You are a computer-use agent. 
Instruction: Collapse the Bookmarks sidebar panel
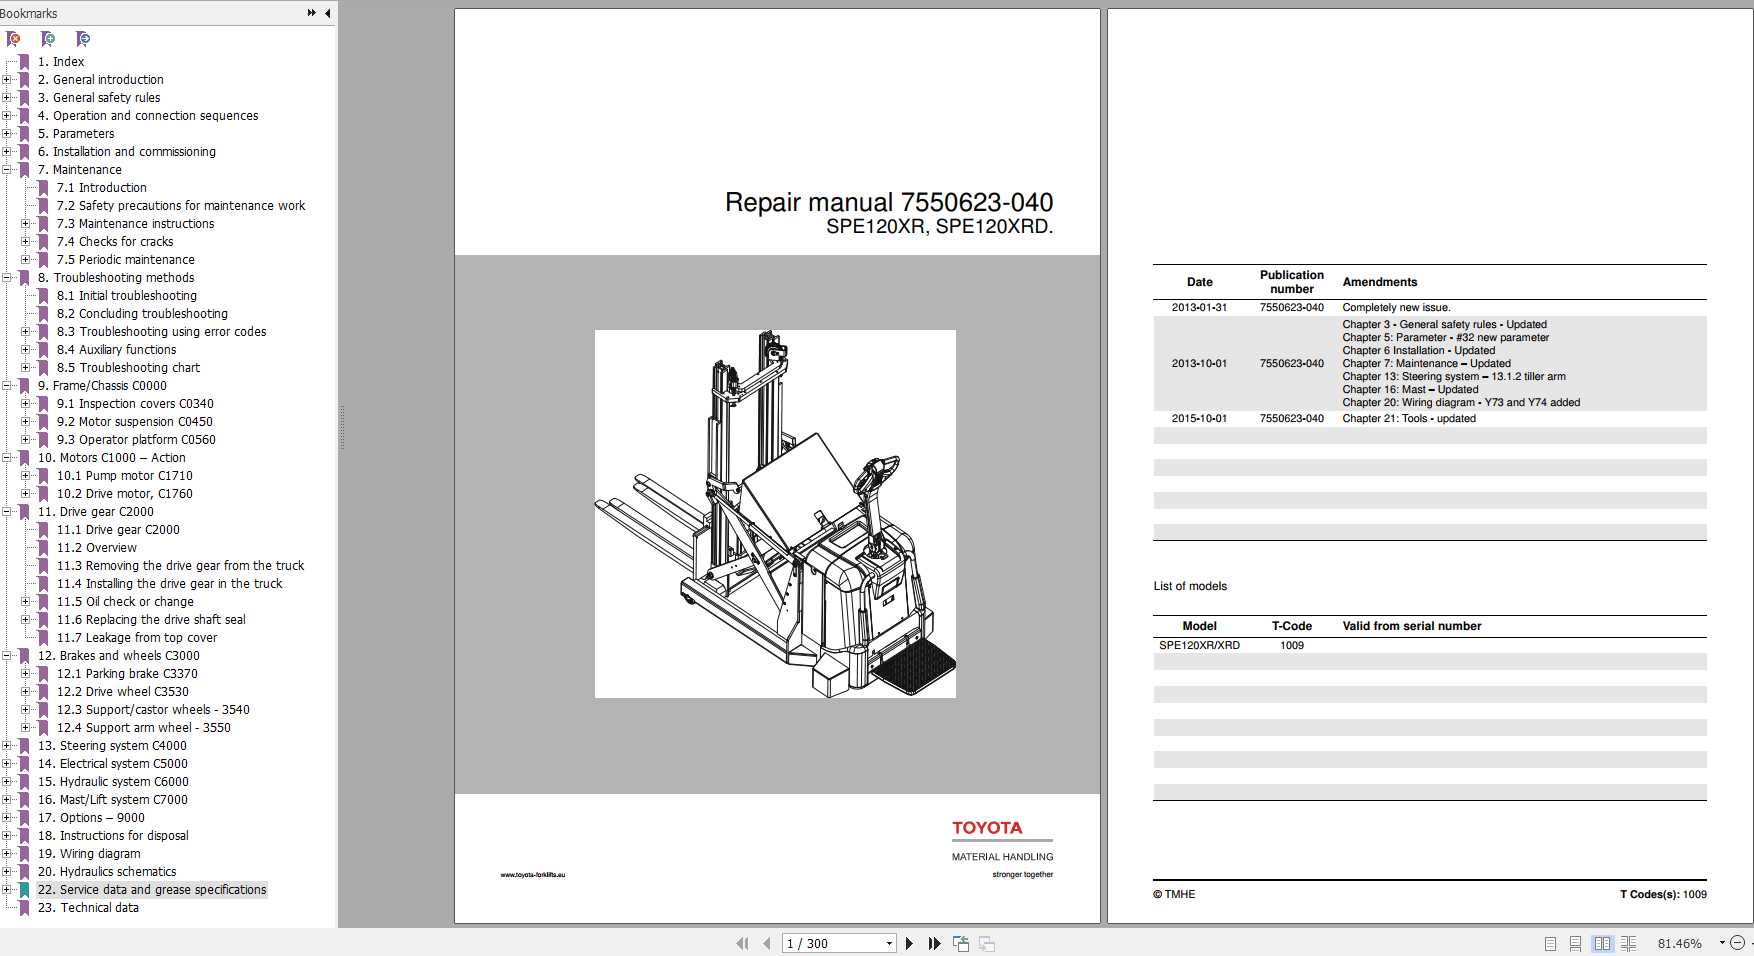[x=326, y=13]
